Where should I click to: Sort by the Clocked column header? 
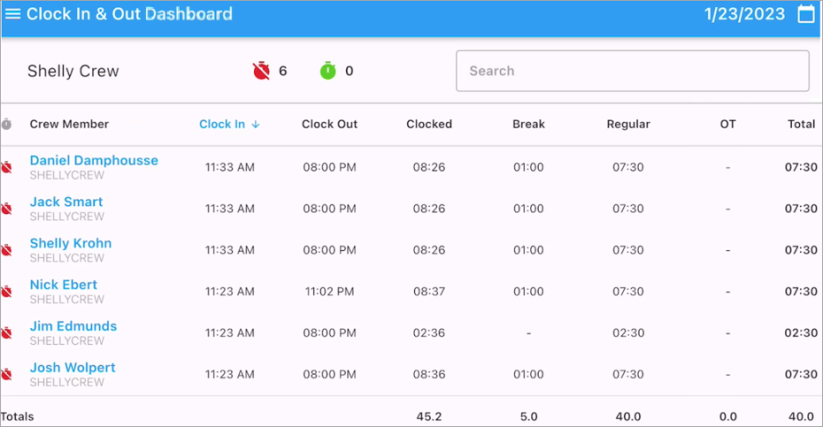[x=429, y=124]
